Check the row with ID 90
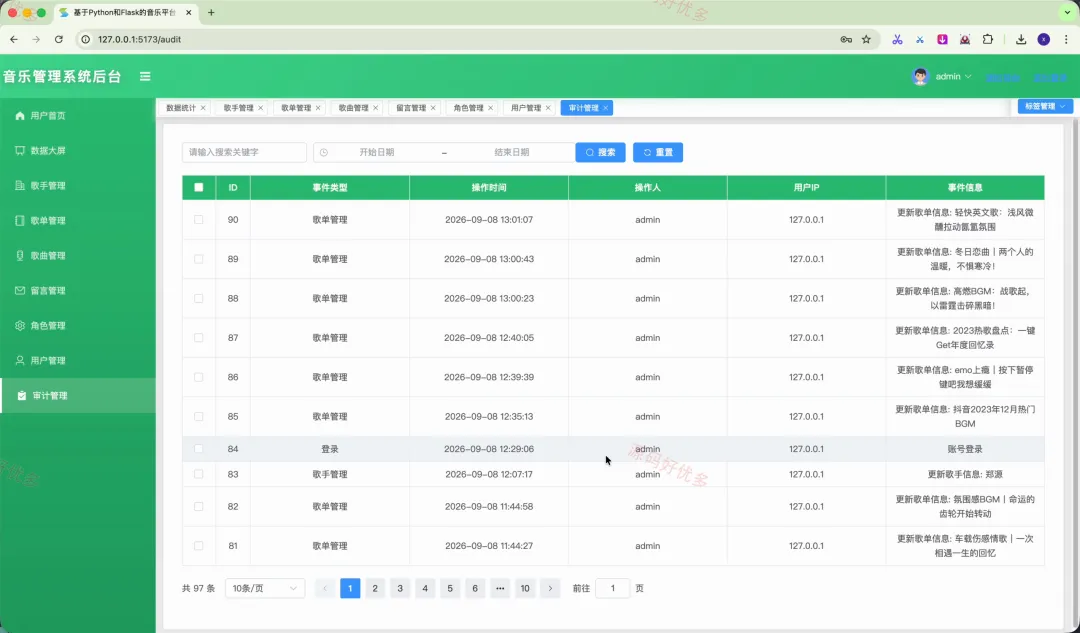This screenshot has width=1080, height=633. pos(198,220)
